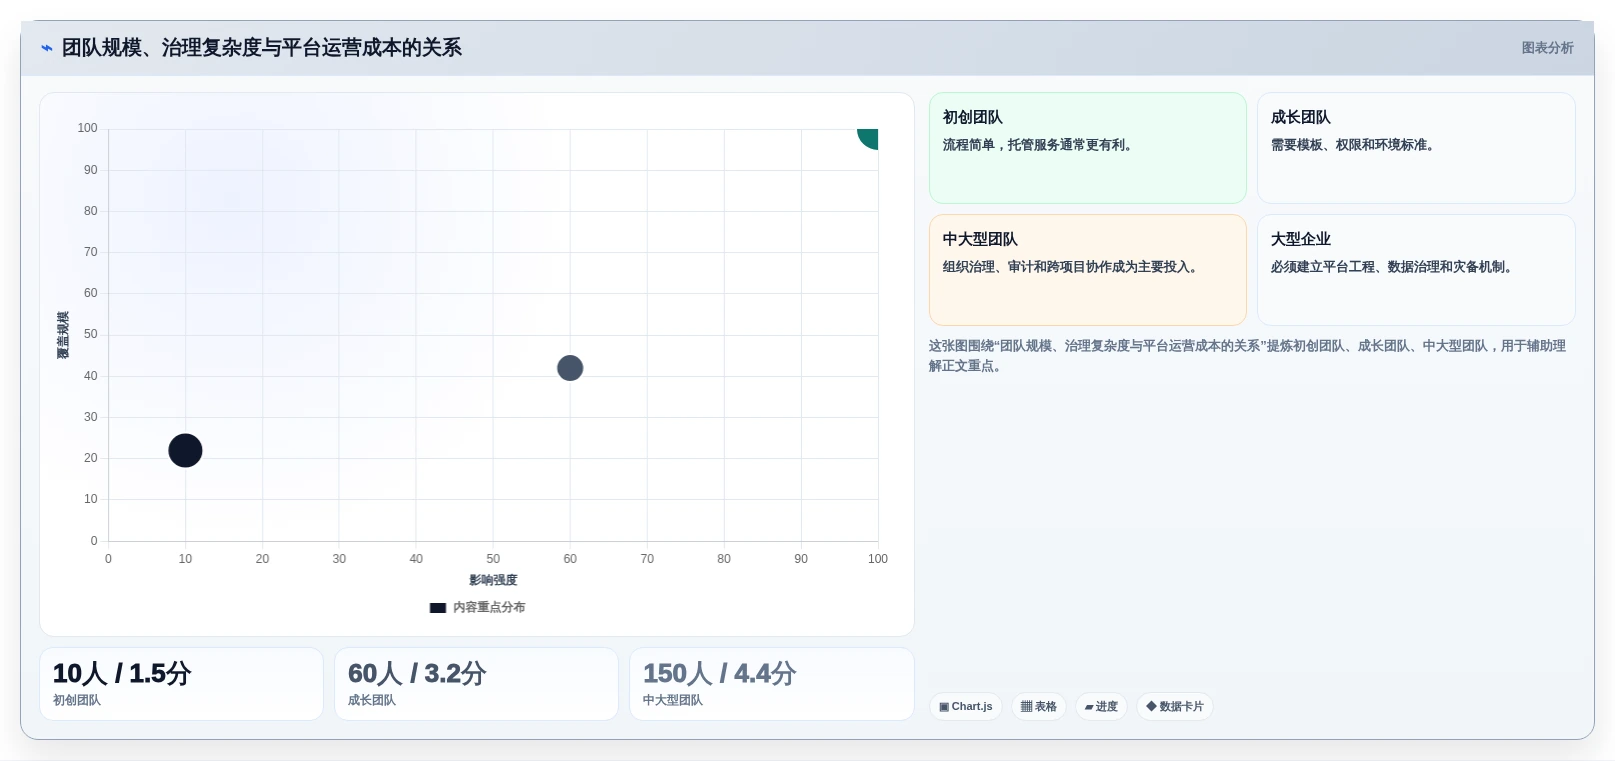The width and height of the screenshot is (1615, 761).
Task: Open the 初创团队 card
Action: click(x=1088, y=148)
